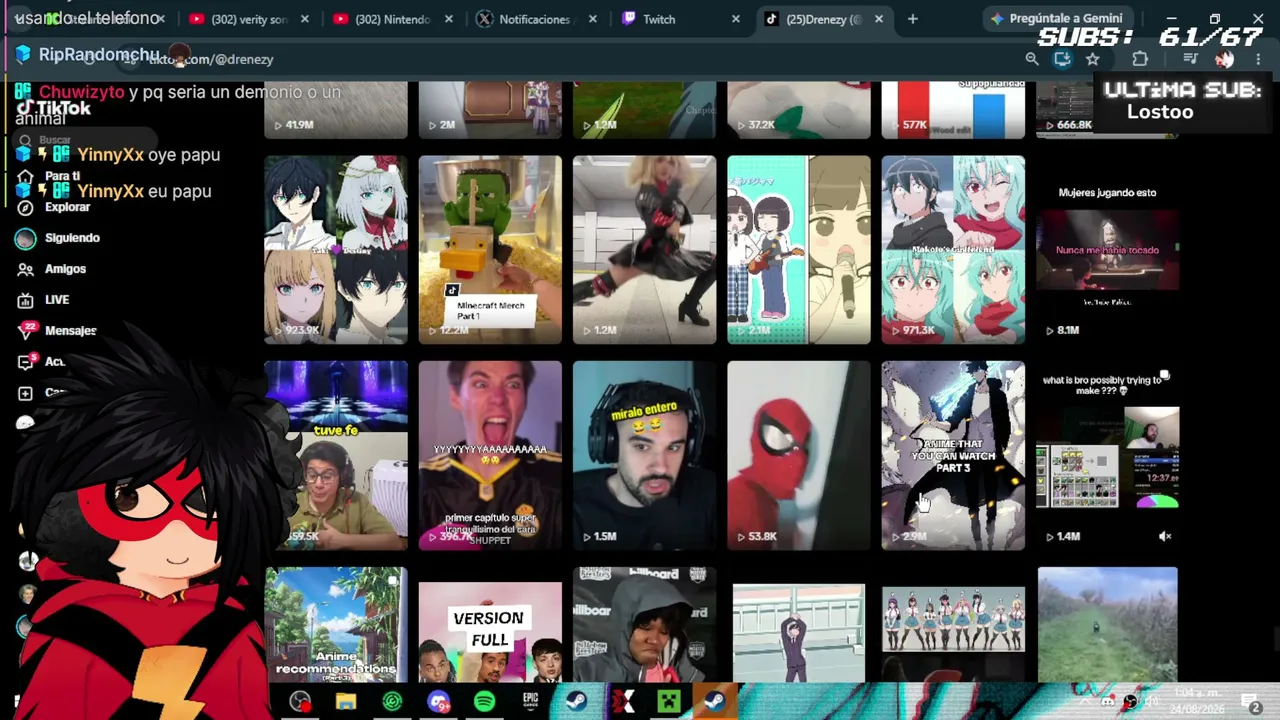The height and width of the screenshot is (720, 1280).
Task: Close the Notificaciones tab
Action: (x=593, y=19)
